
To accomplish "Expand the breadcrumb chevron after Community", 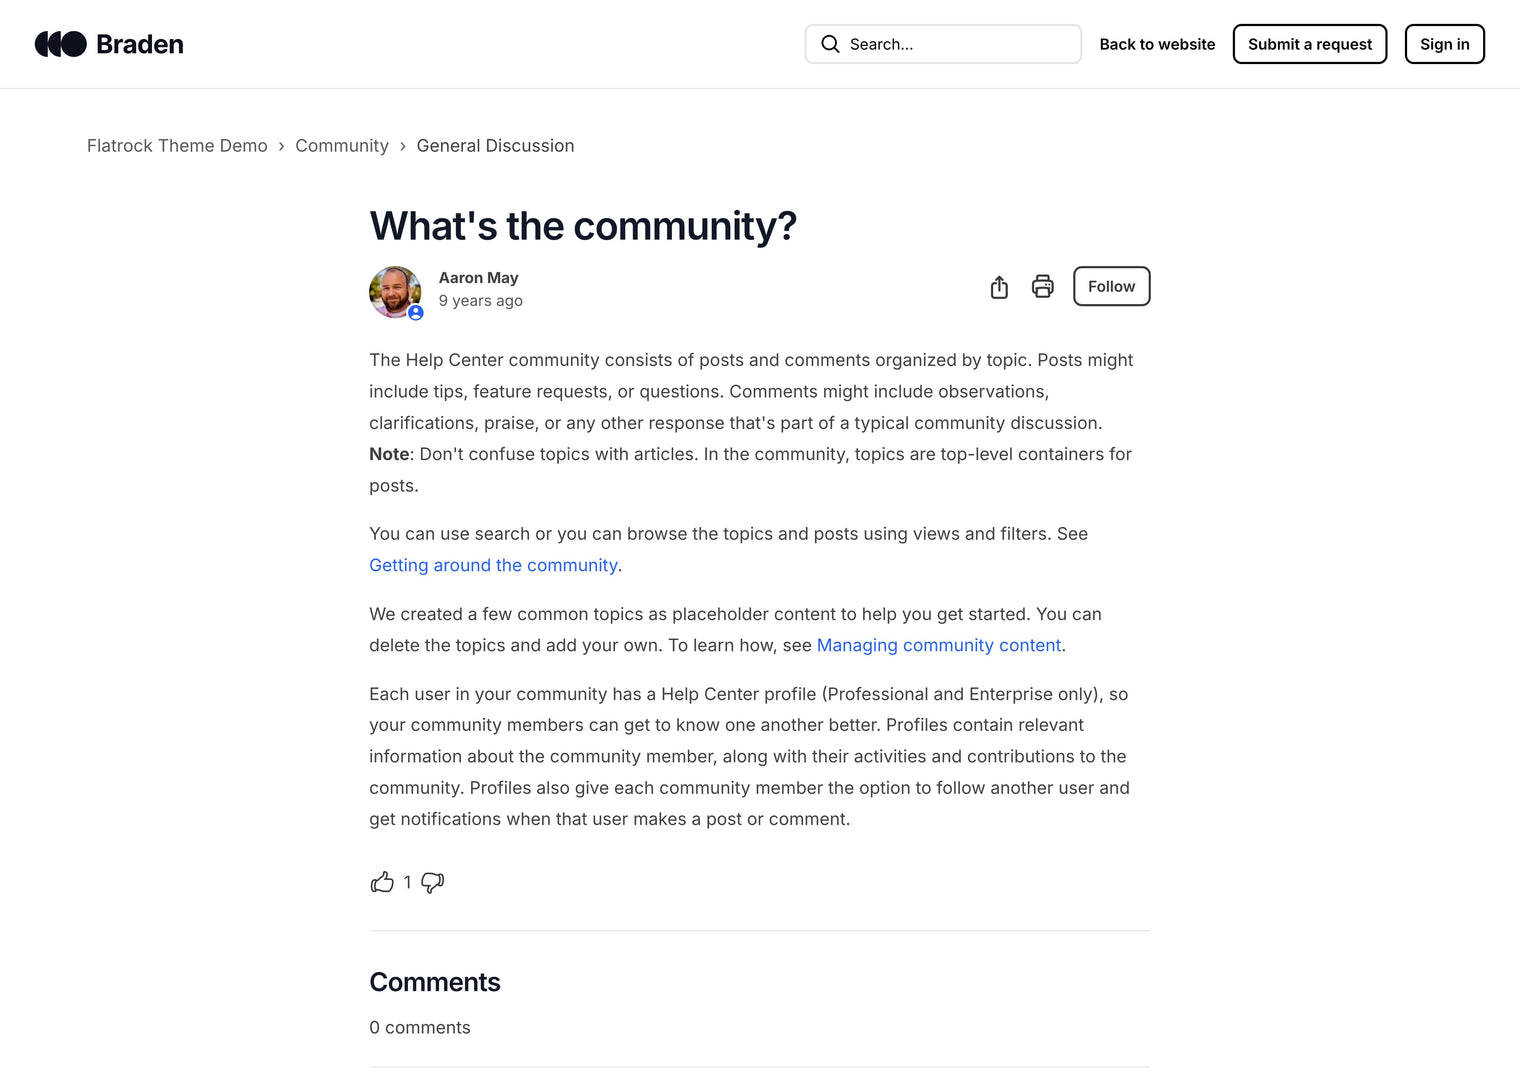I will 402,146.
